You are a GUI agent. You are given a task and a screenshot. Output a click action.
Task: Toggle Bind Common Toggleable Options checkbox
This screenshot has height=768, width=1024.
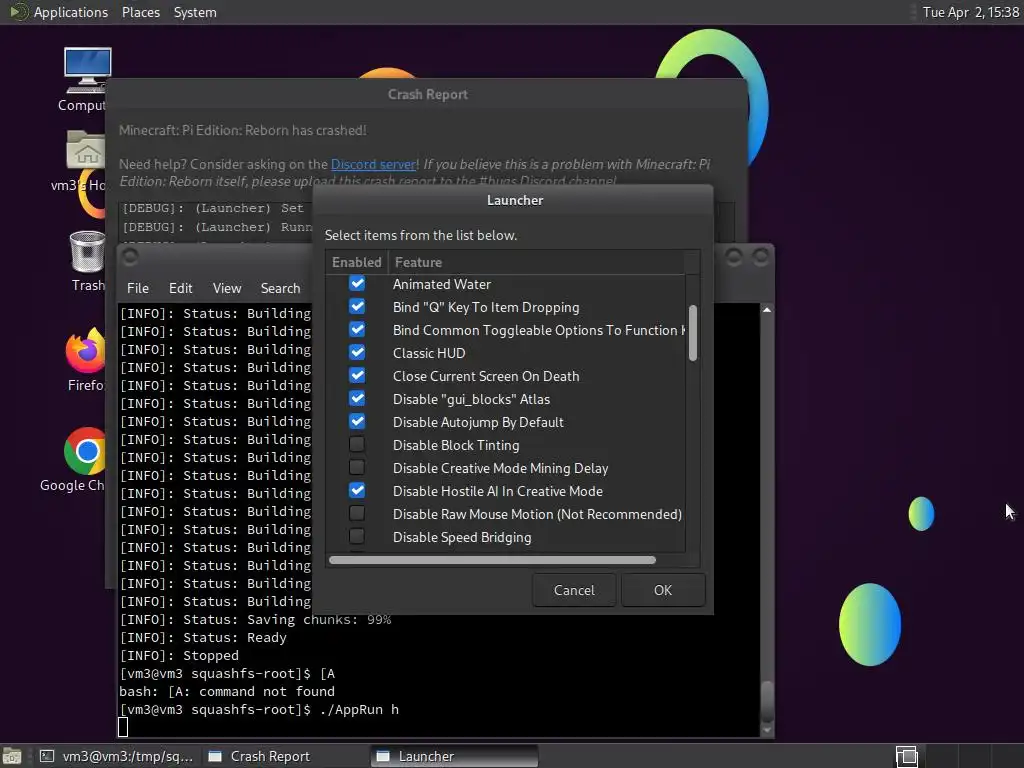357,330
